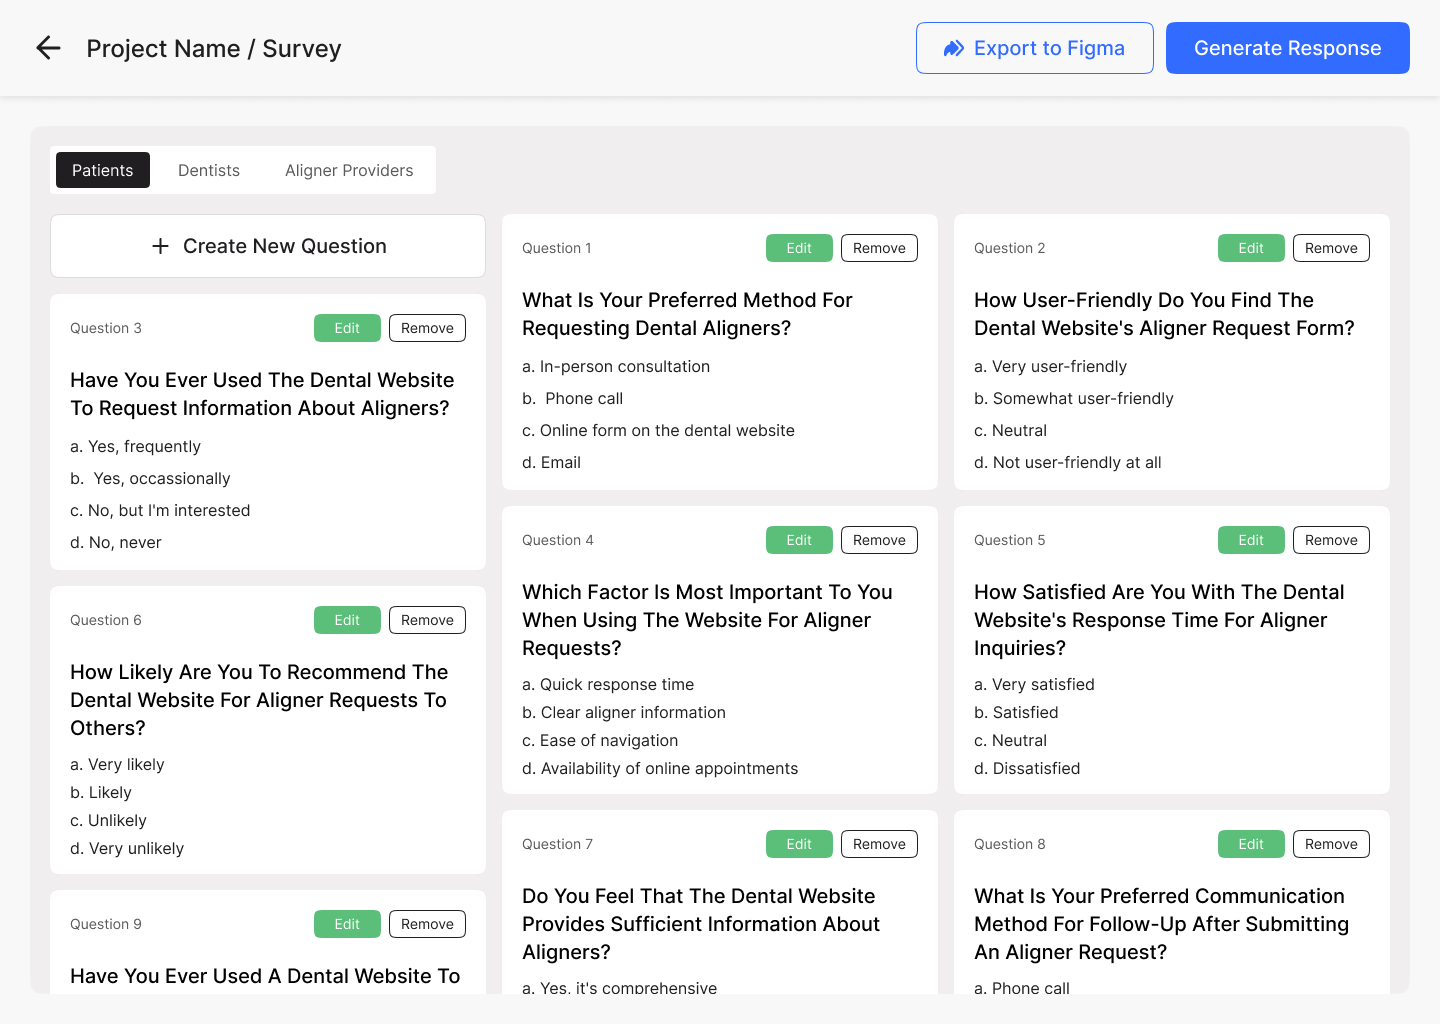Click the back arrow icon
1440x1024 pixels.
(x=48, y=48)
